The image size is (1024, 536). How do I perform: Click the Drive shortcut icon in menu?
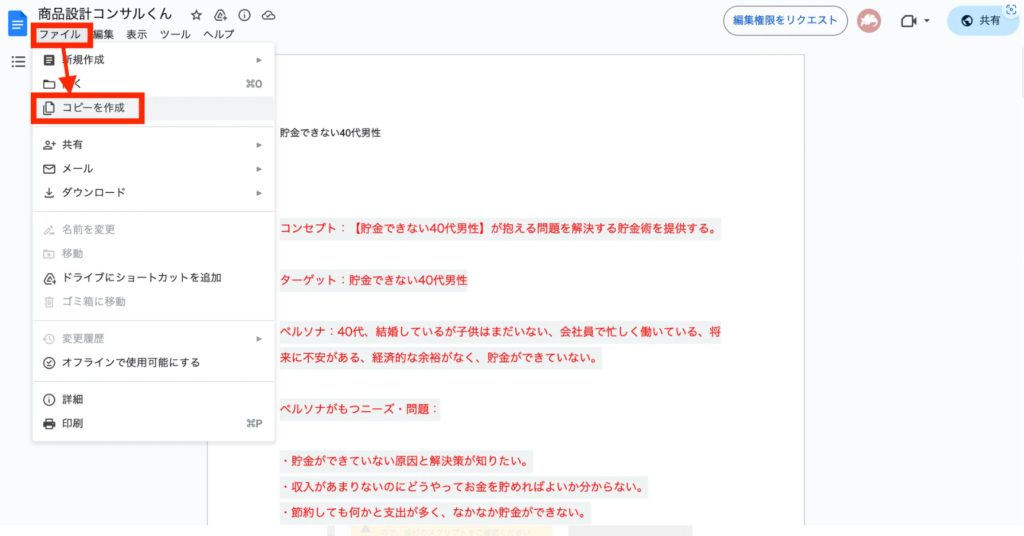point(49,279)
